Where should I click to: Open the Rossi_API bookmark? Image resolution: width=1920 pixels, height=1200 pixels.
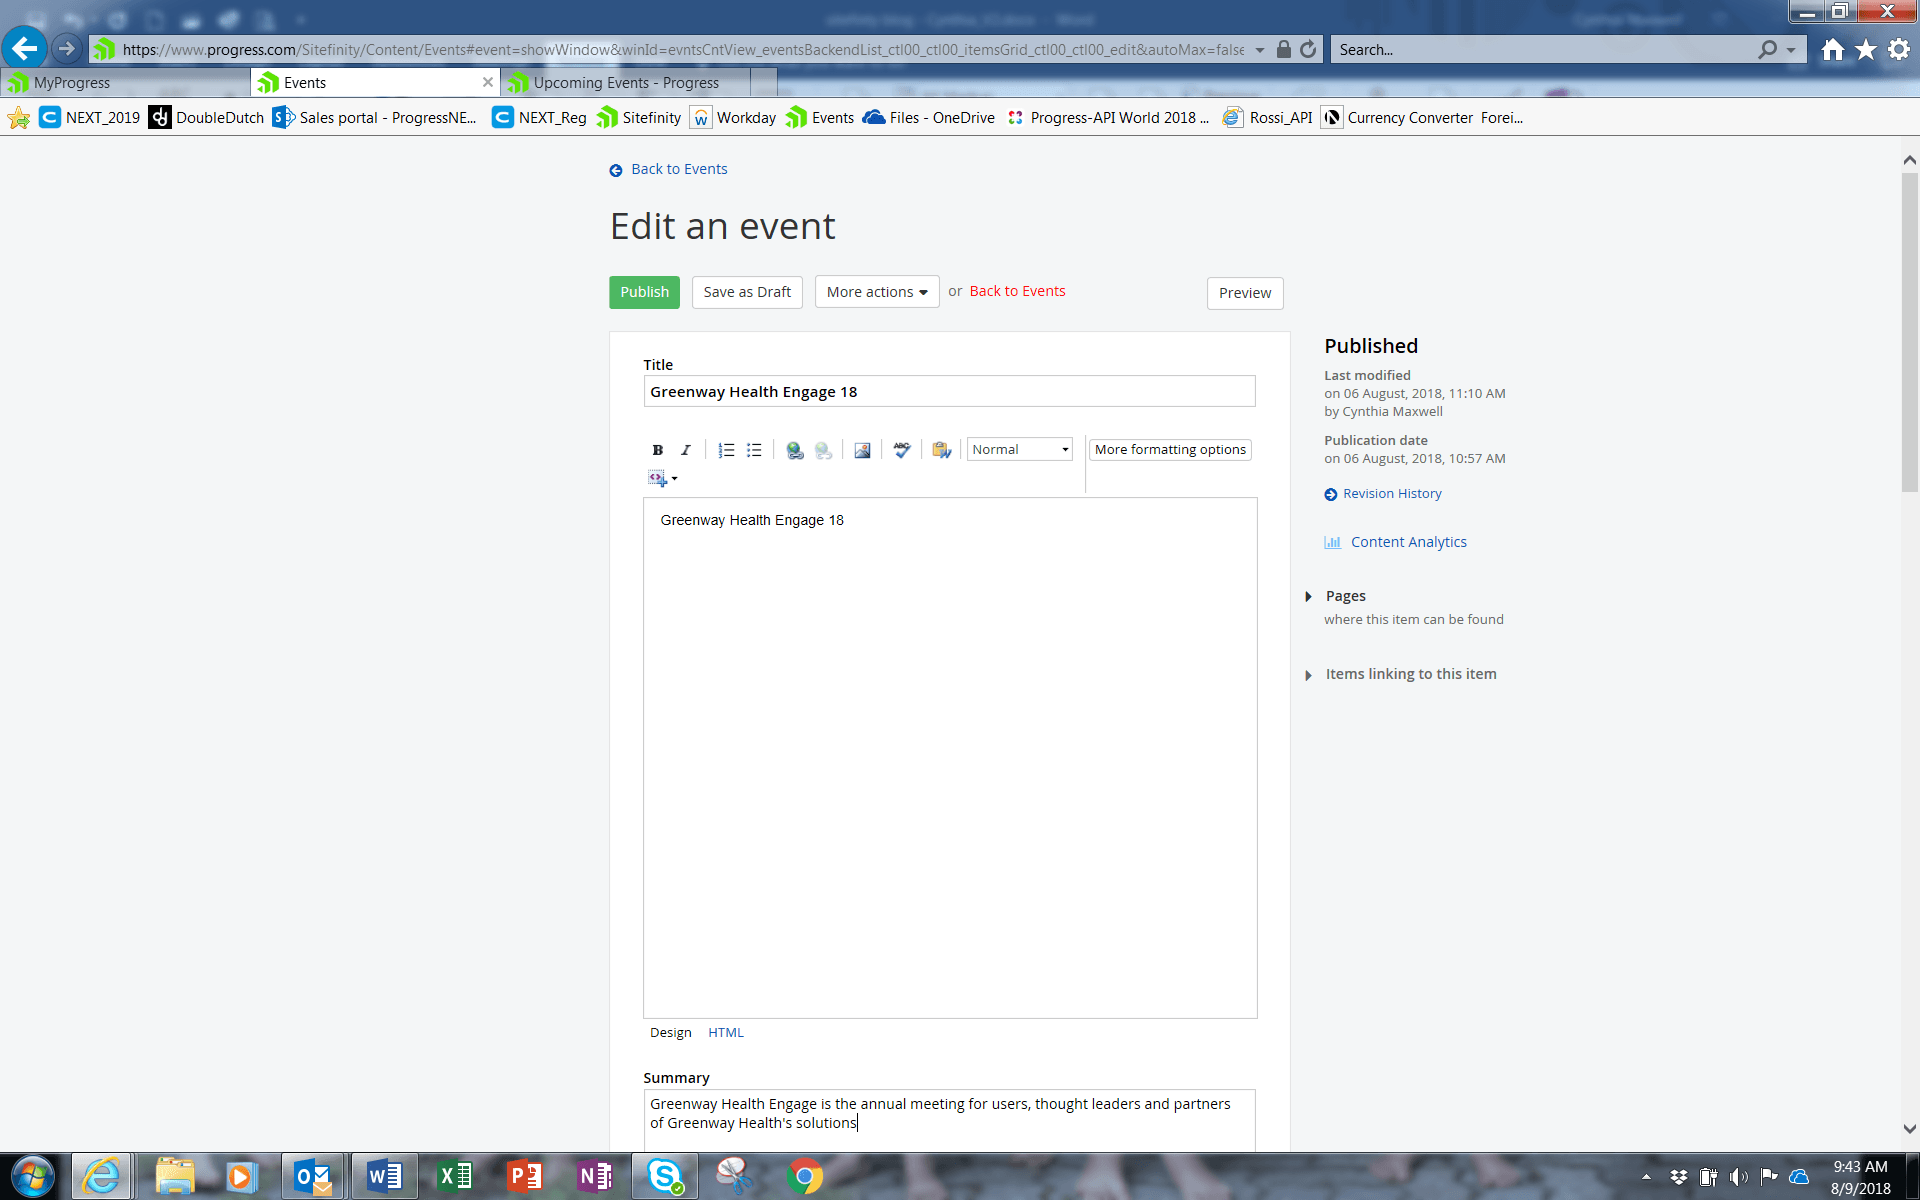pos(1267,118)
